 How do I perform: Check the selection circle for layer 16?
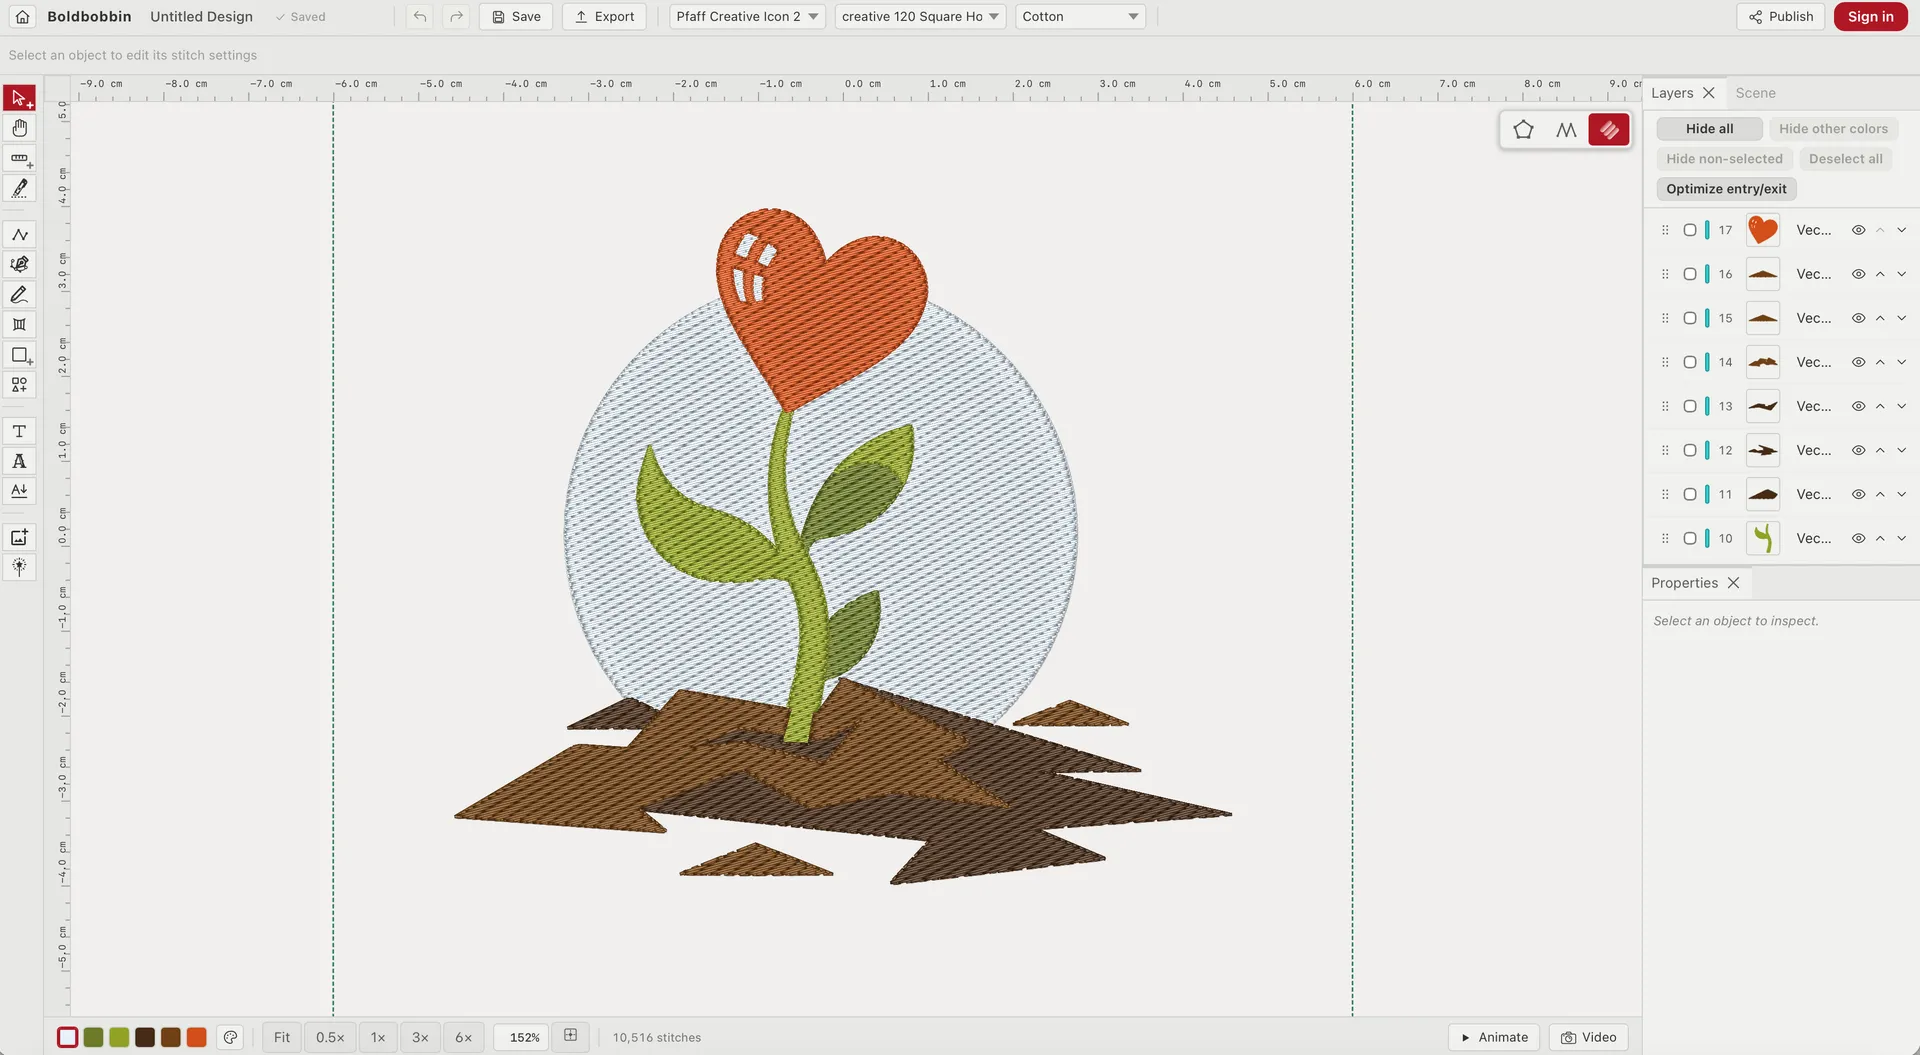(1690, 274)
